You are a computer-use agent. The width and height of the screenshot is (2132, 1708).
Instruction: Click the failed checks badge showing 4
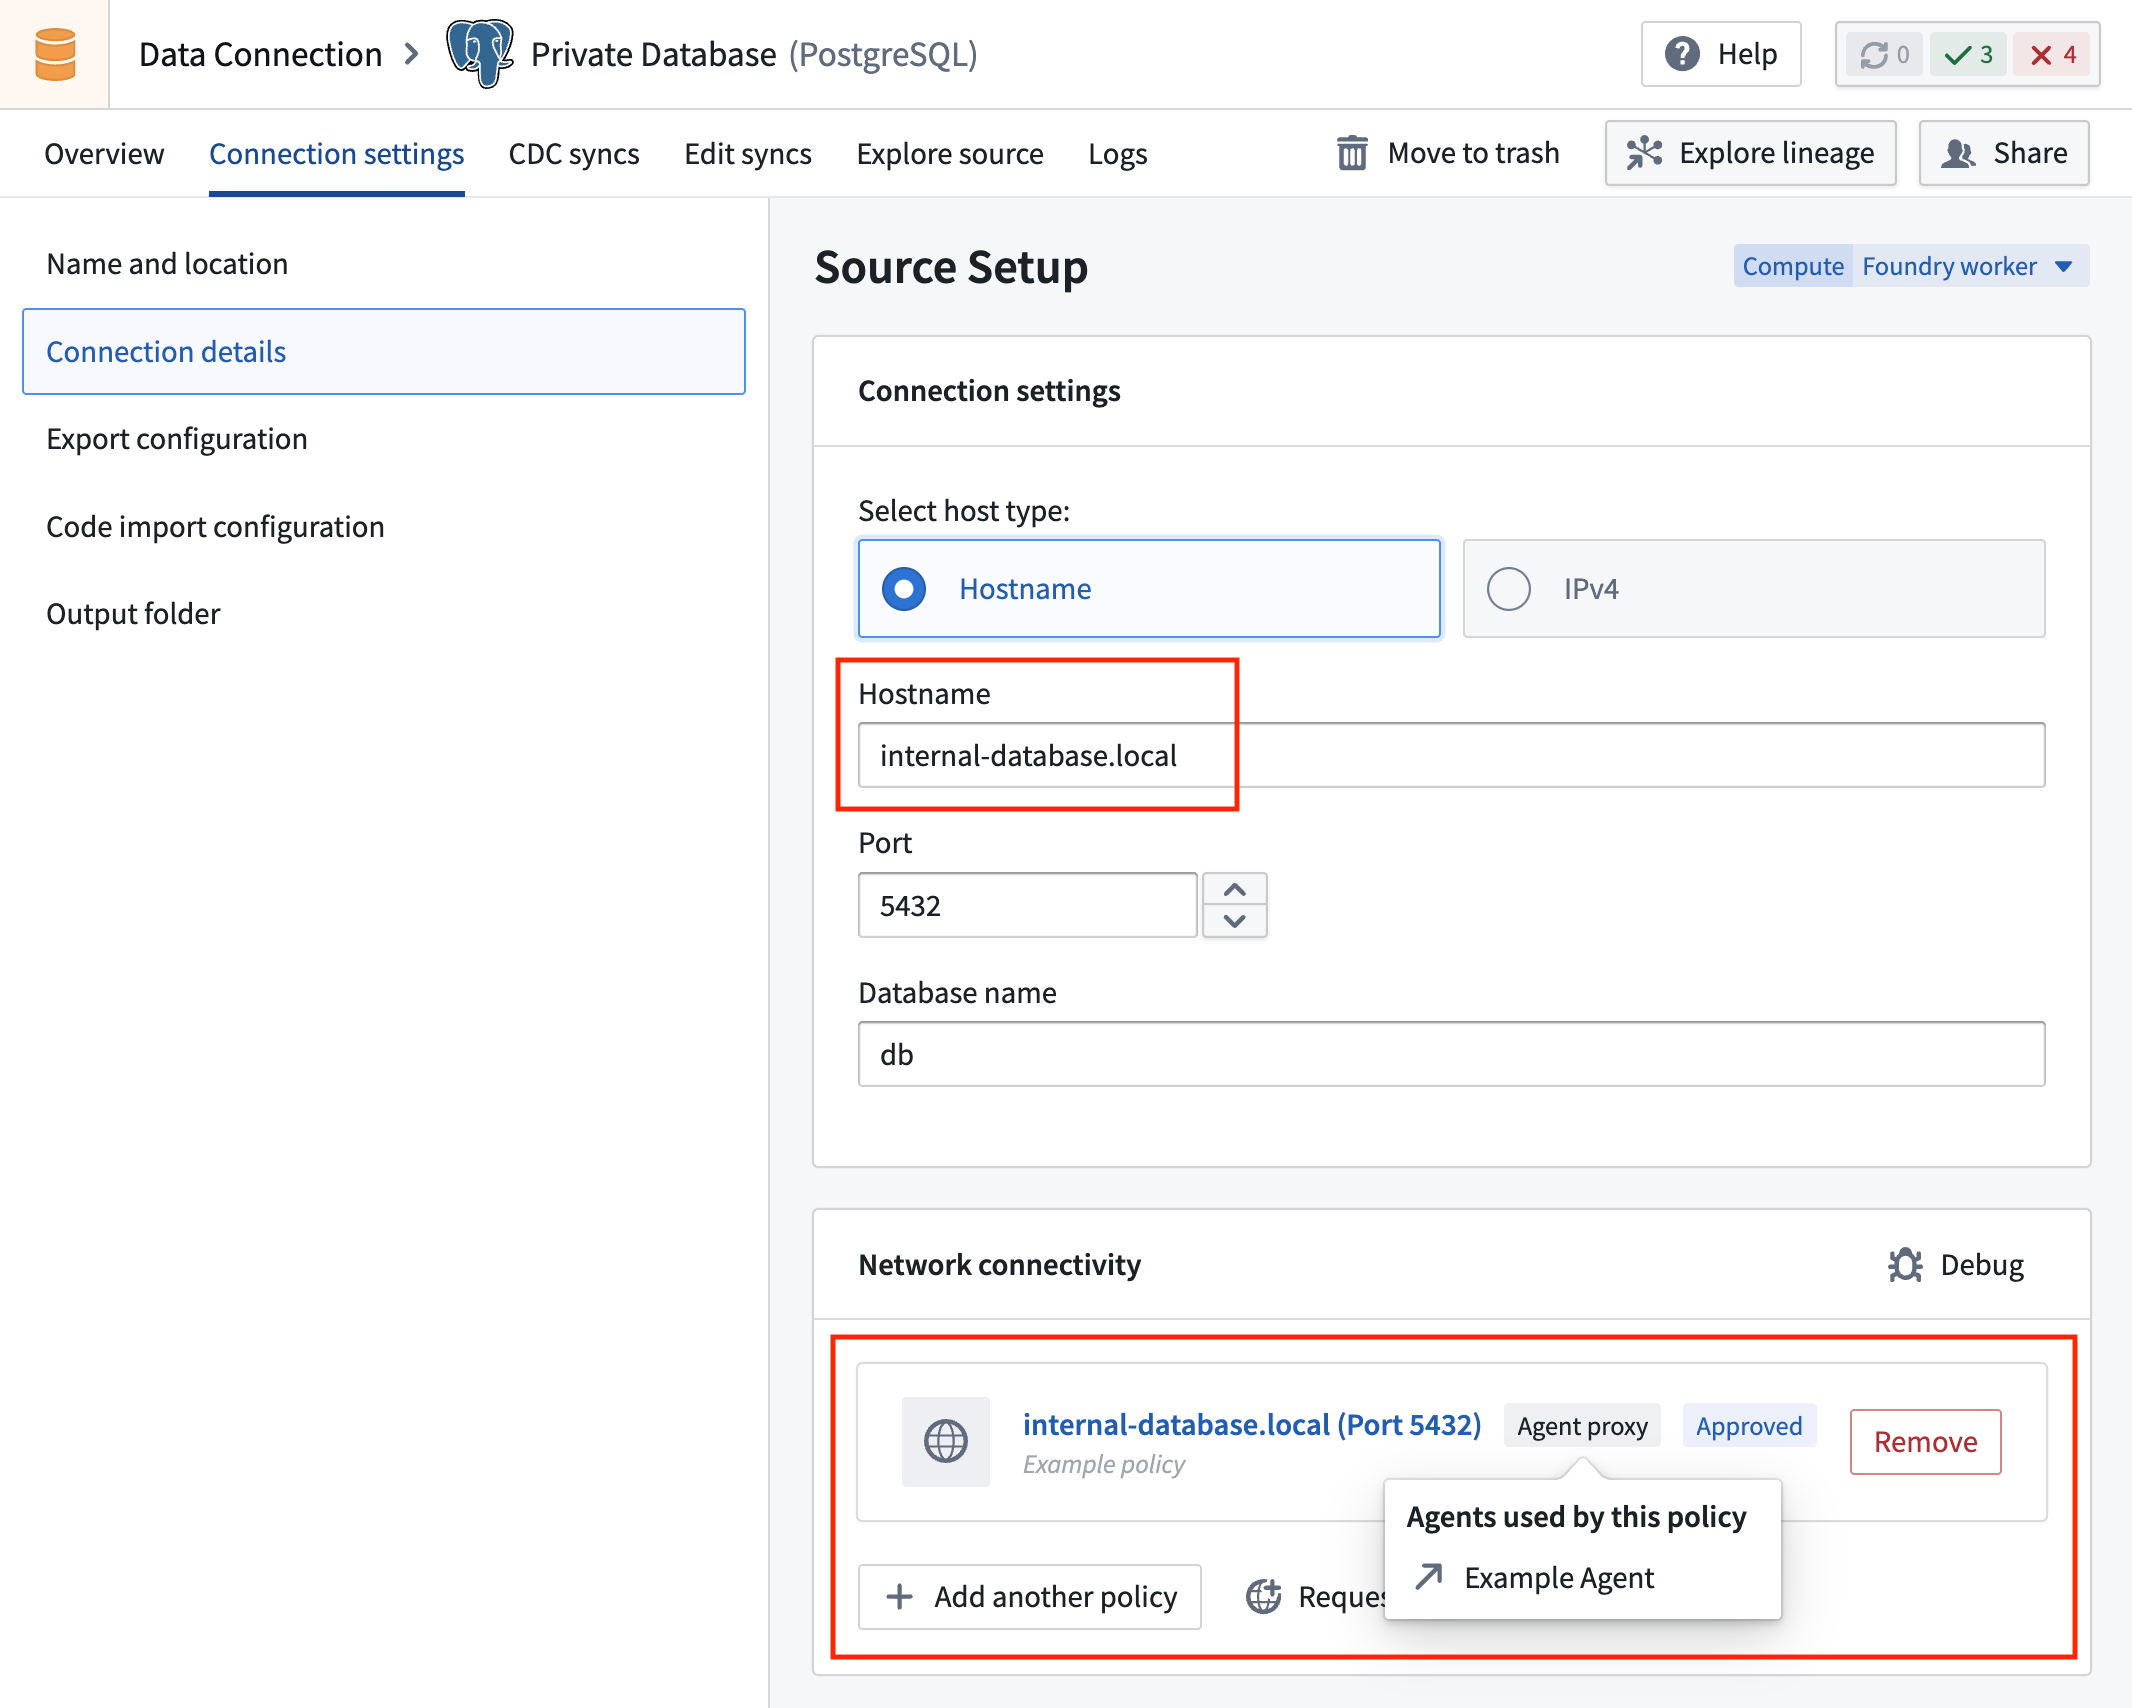tap(2052, 54)
